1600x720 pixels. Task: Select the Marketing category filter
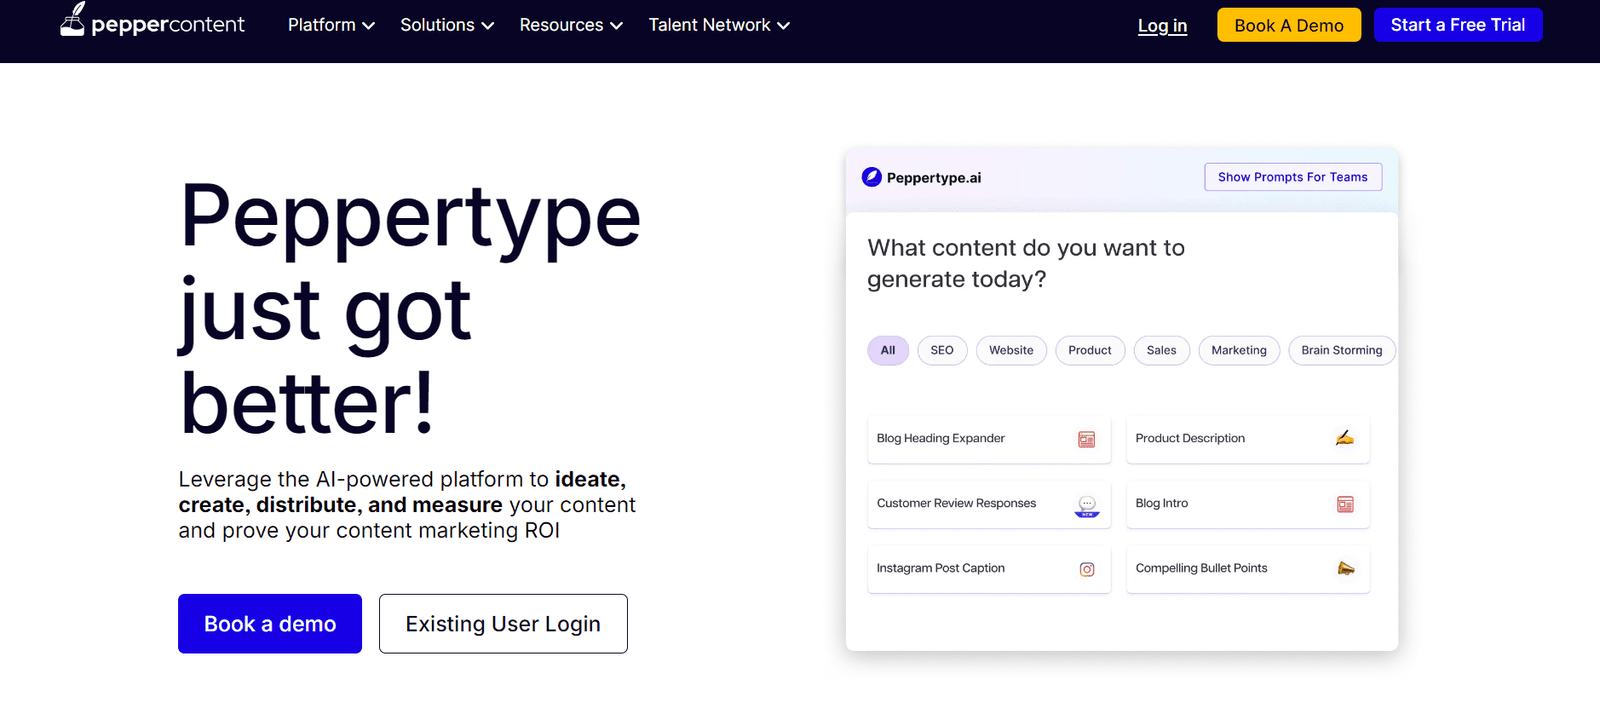(x=1238, y=350)
